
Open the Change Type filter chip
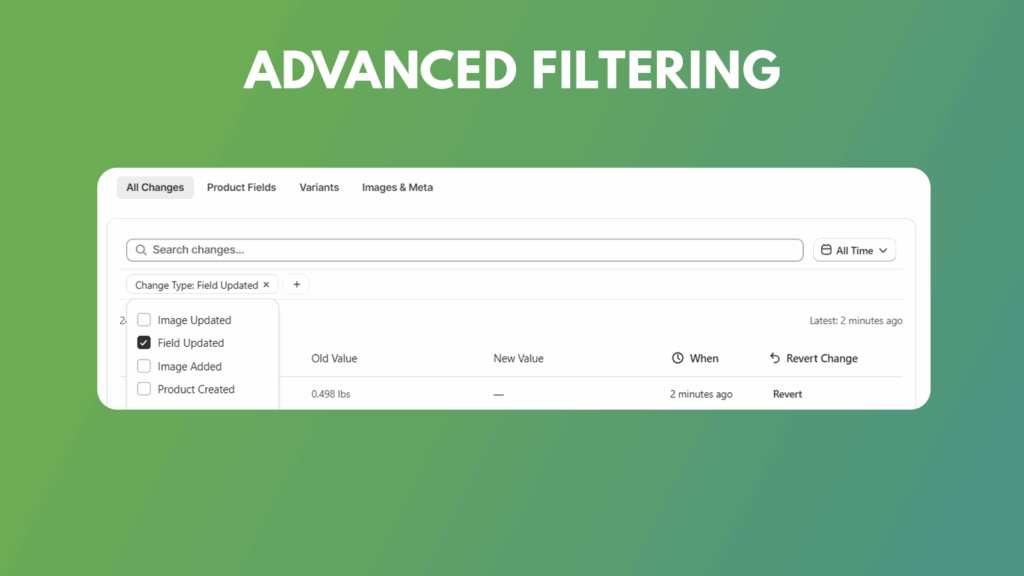point(196,285)
